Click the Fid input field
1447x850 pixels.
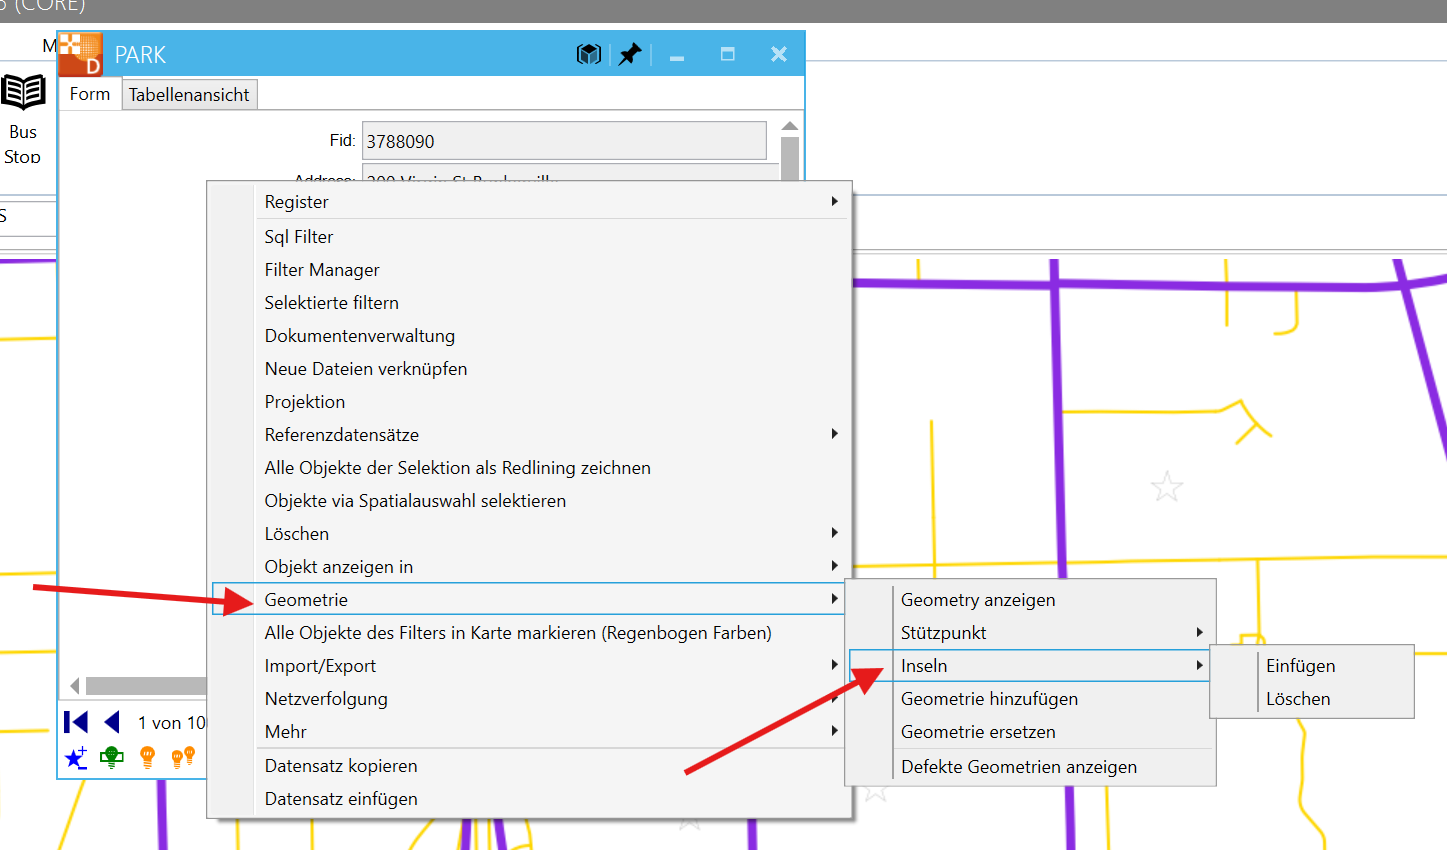click(x=564, y=141)
